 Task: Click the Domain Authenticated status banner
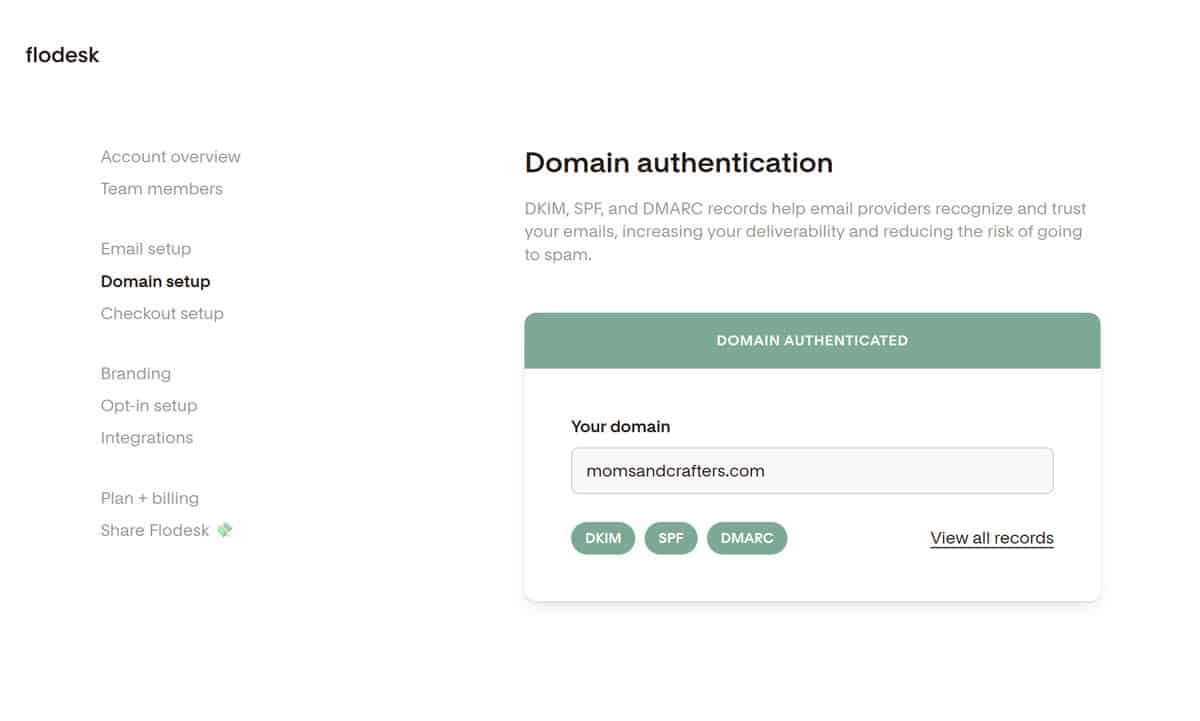pos(811,340)
